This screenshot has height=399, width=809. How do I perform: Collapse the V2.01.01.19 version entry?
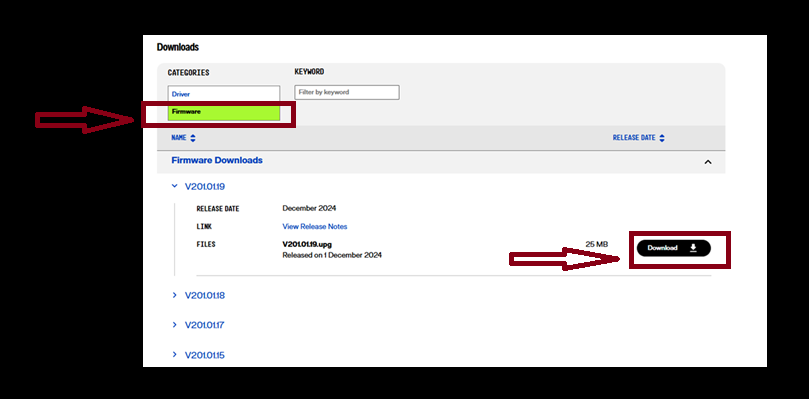pos(198,186)
